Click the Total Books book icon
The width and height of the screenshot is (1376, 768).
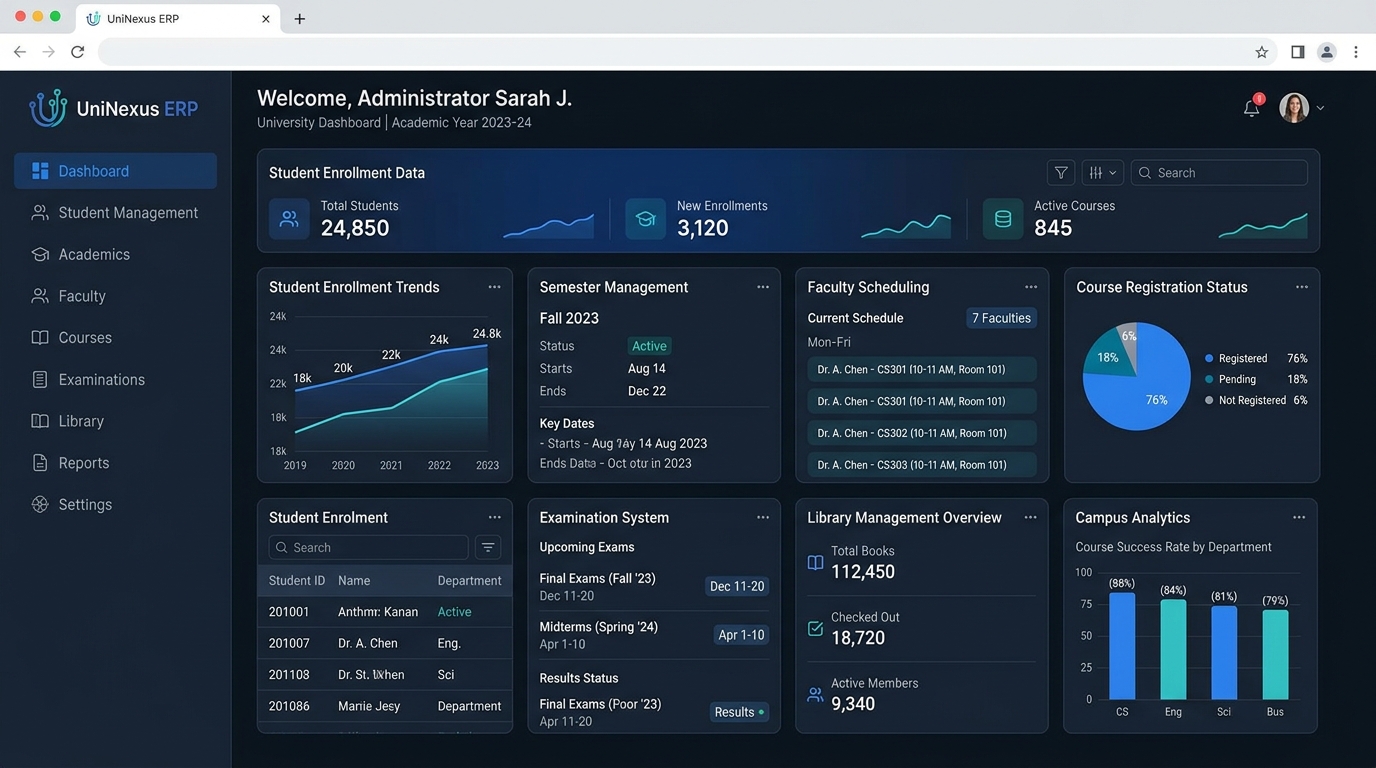pos(815,563)
